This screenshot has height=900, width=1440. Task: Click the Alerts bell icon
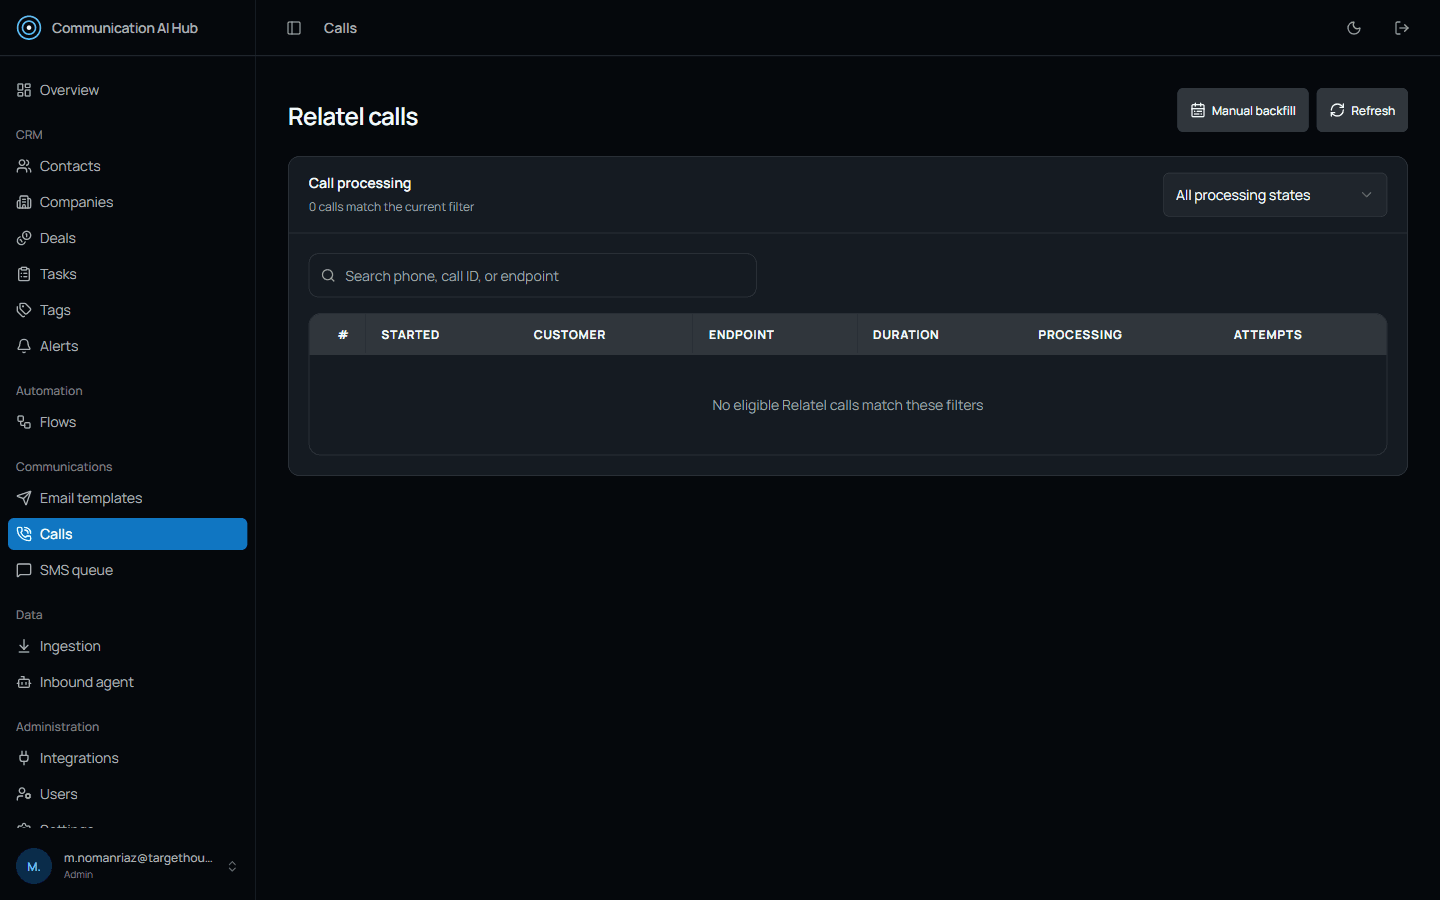coord(24,346)
